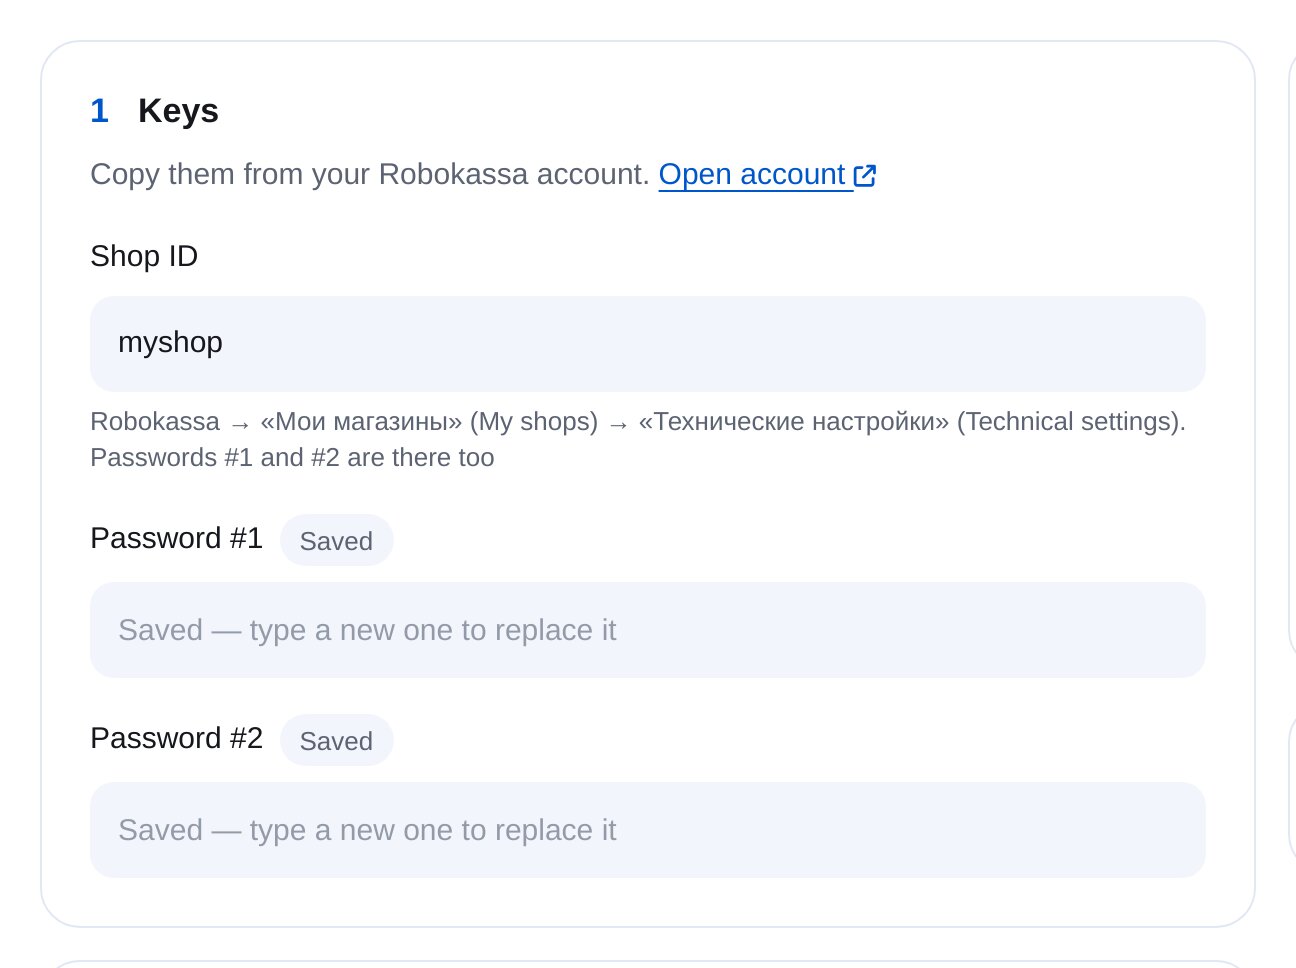The width and height of the screenshot is (1296, 968).
Task: Select the Keys section heading
Action: (178, 110)
